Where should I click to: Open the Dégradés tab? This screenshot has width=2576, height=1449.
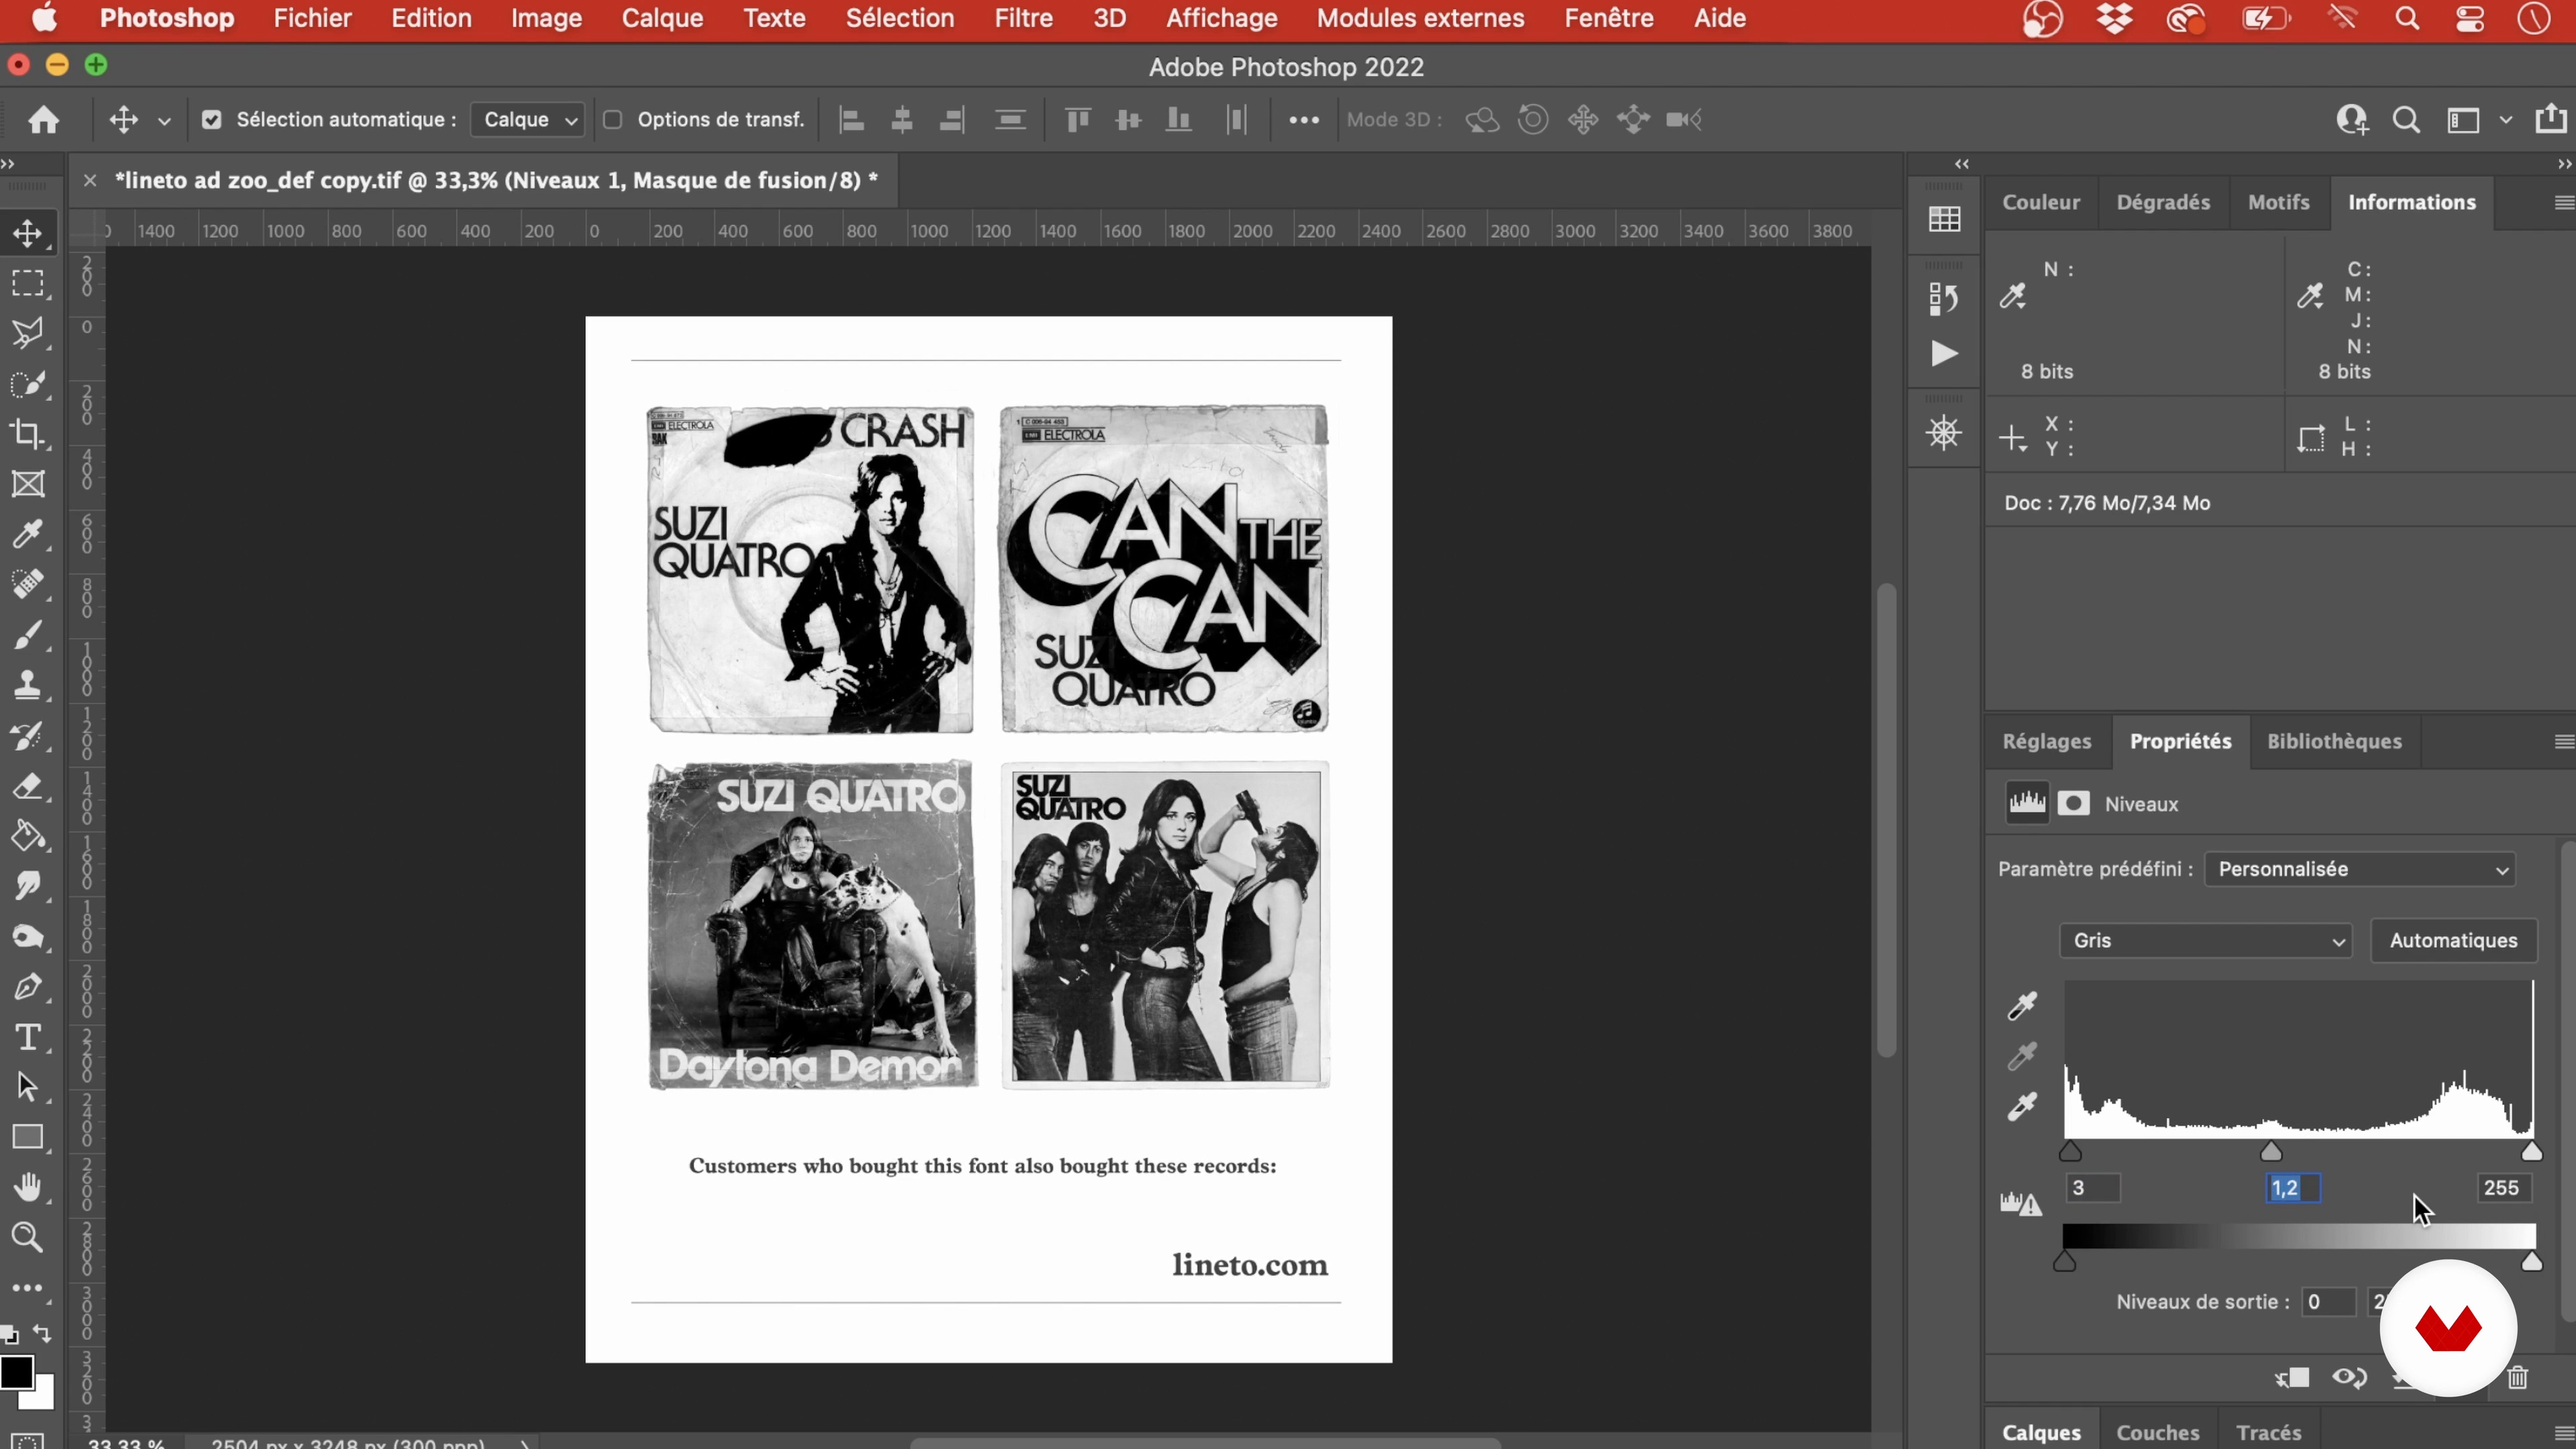coord(2163,203)
